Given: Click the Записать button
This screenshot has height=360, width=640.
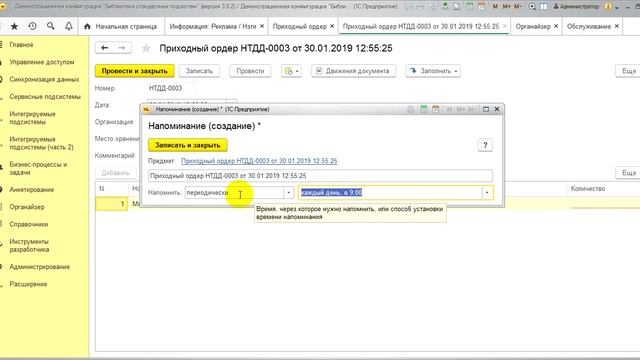Looking at the screenshot, I should [x=199, y=71].
